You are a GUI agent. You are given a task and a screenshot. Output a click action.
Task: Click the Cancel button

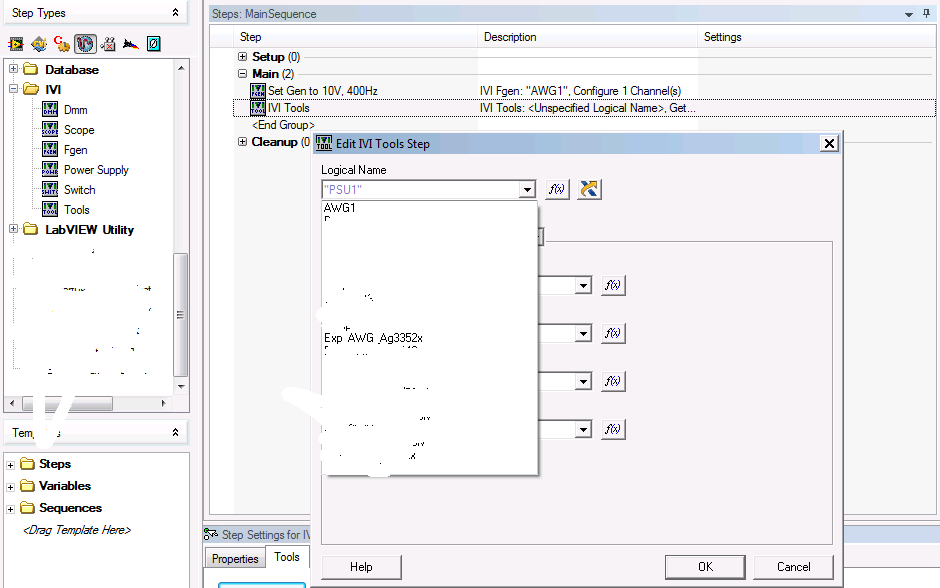(794, 567)
